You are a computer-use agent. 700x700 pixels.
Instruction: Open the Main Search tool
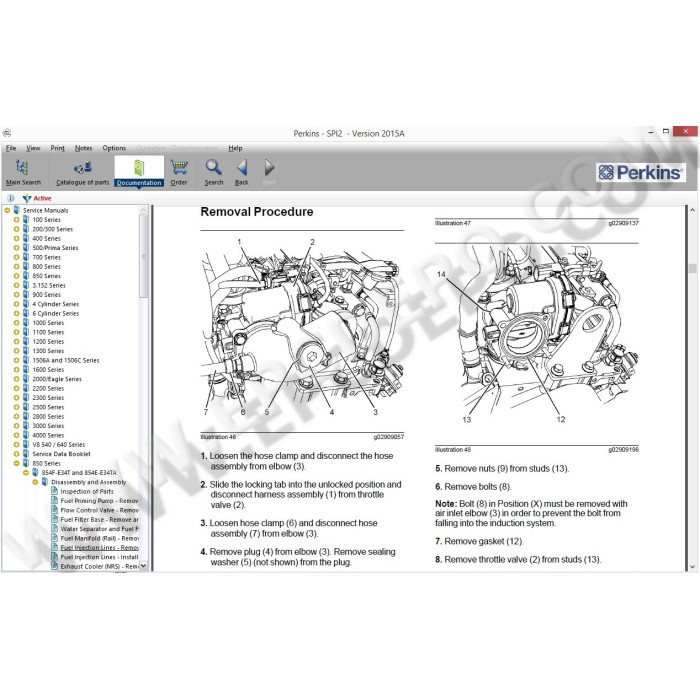pos(23,172)
